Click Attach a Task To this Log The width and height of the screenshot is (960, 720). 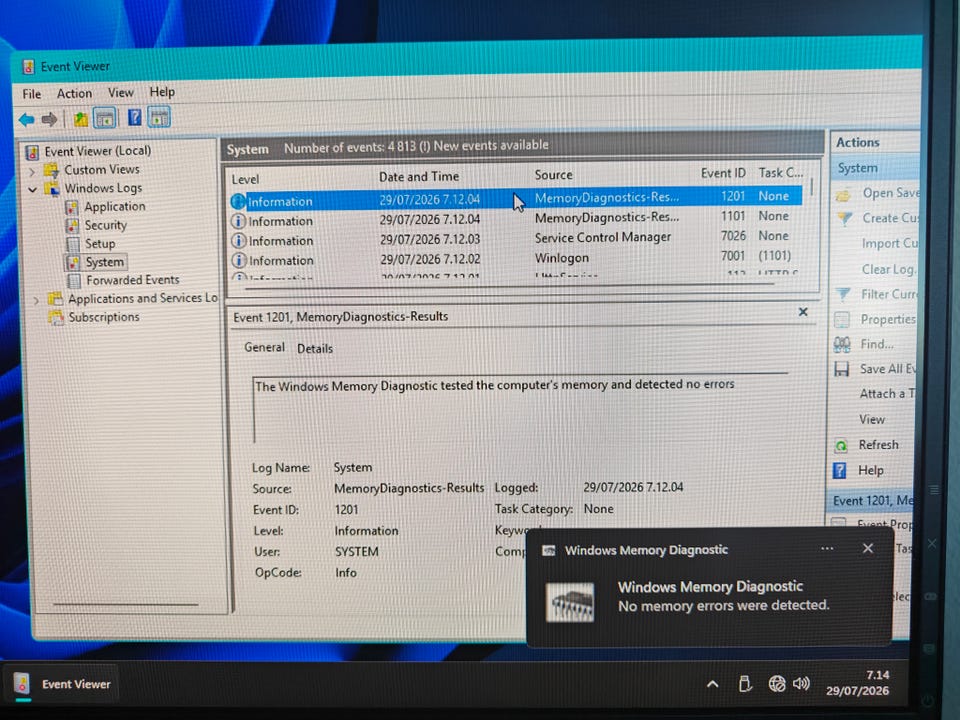pyautogui.click(x=887, y=394)
